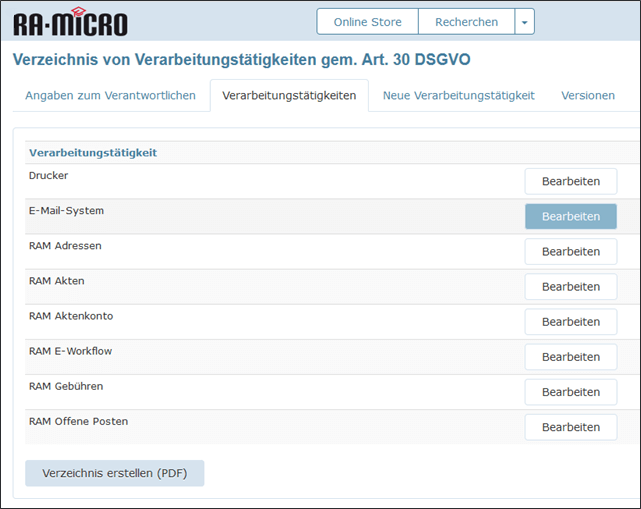The image size is (641, 509).
Task: Open the Neue Verarbeitungstätigkeit tab
Action: click(x=458, y=95)
